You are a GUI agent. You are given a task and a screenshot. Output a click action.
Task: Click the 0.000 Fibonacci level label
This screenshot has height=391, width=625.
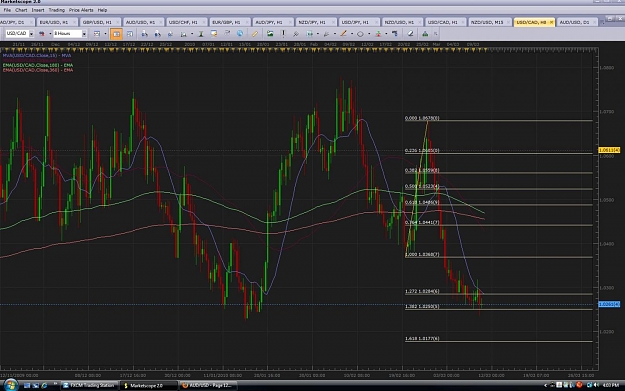tap(422, 118)
